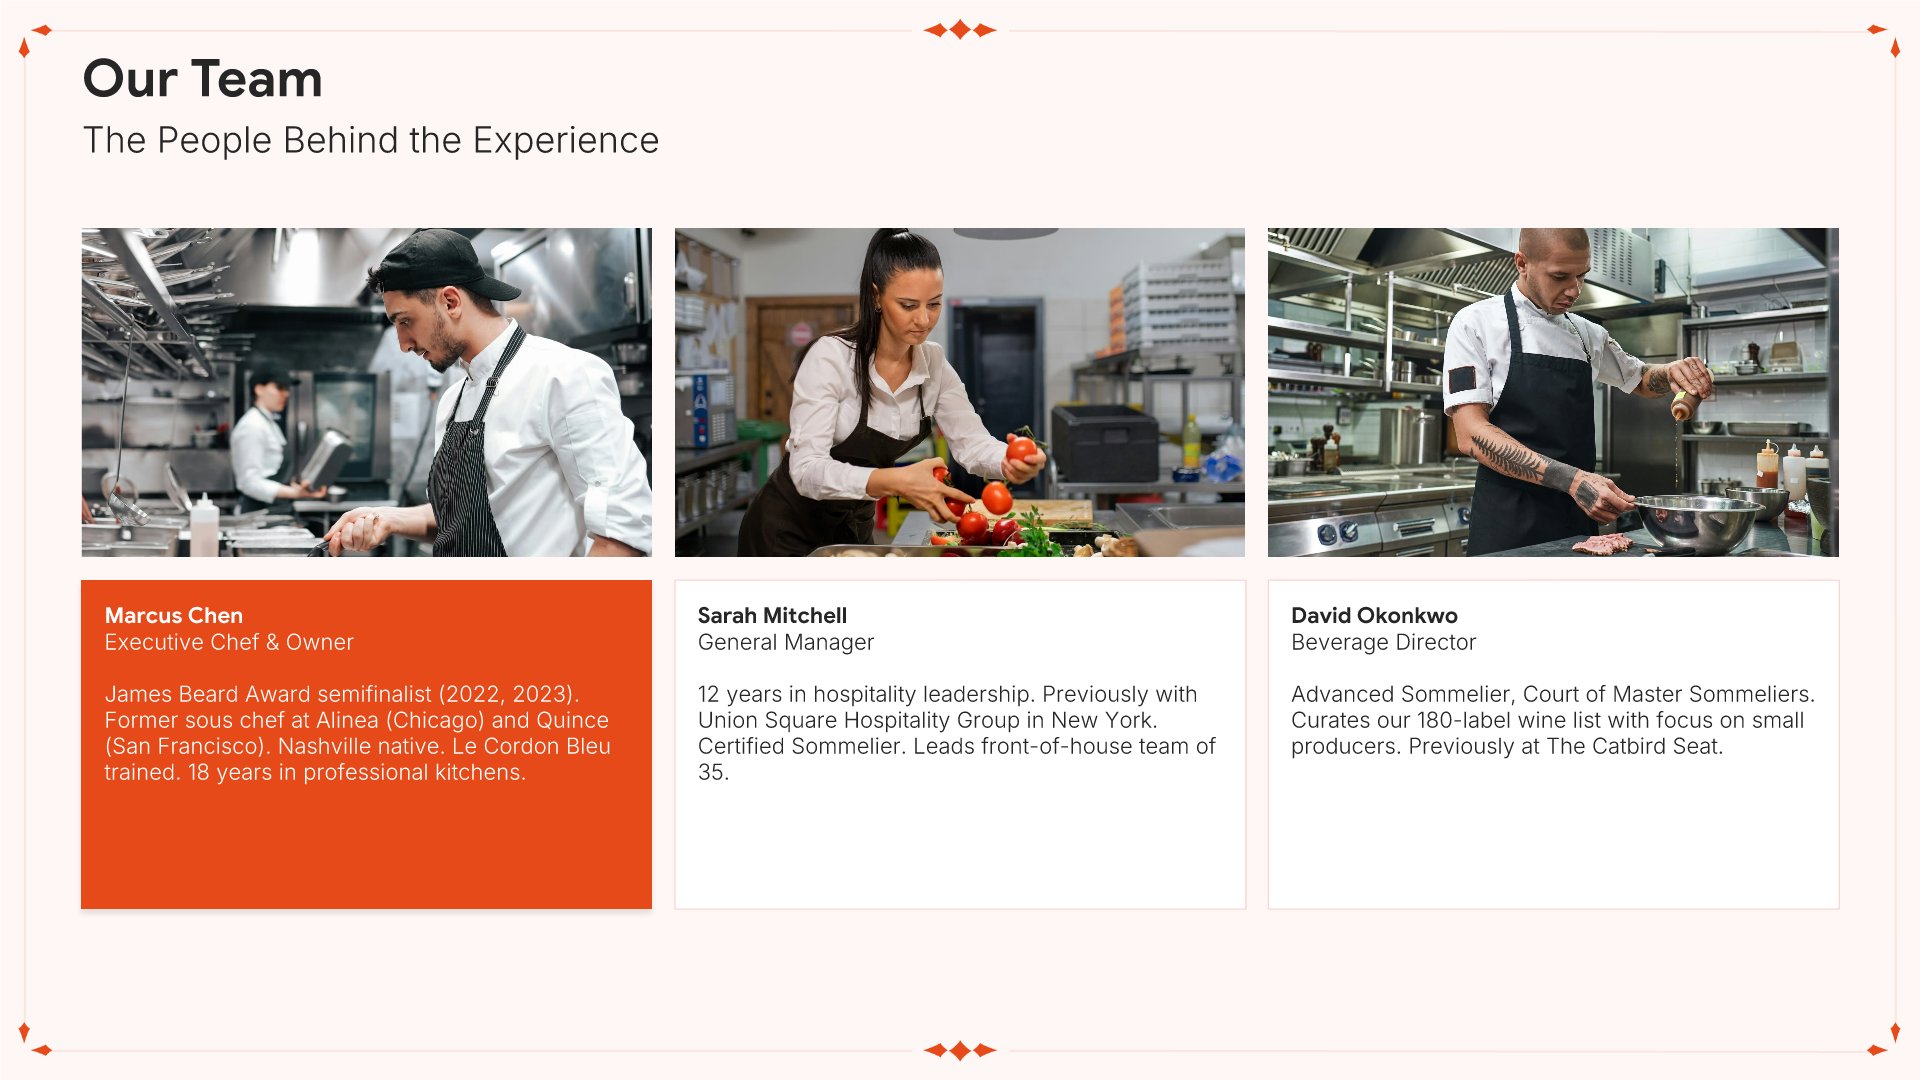Screen dimensions: 1920x1080
Task: Click the bottom center diamond ornament
Action: (960, 1050)
